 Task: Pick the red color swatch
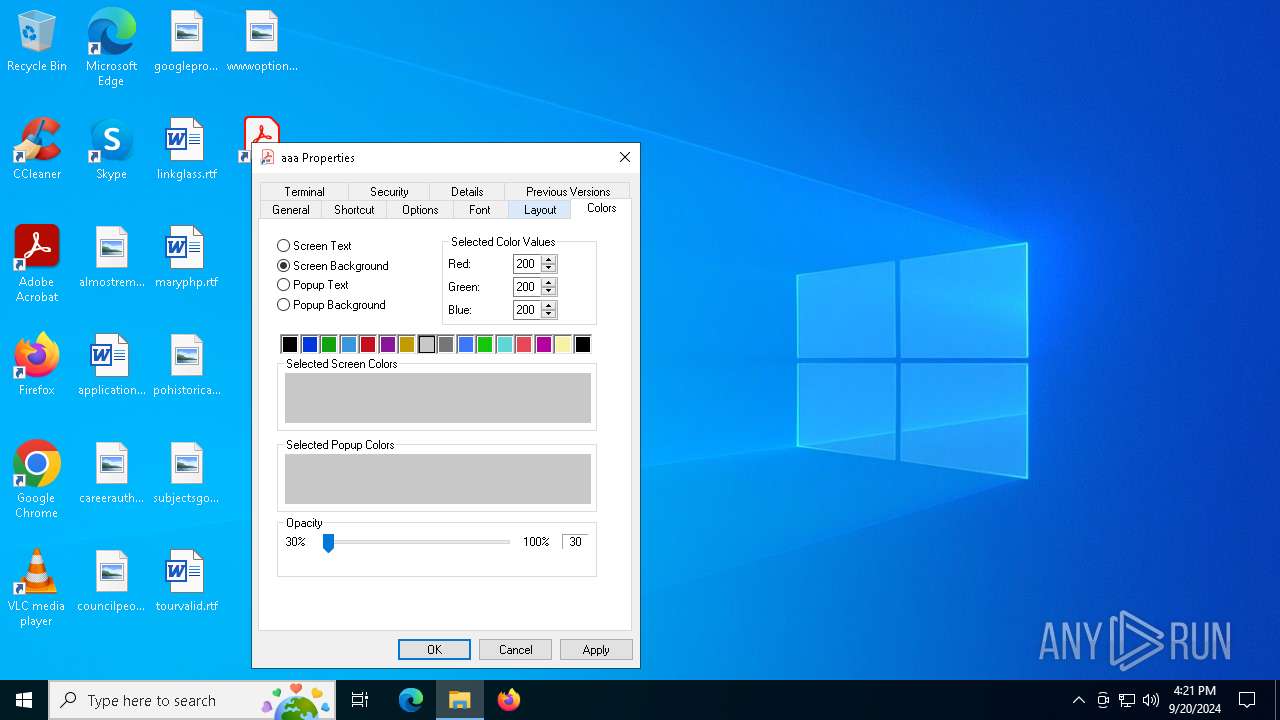tap(368, 345)
